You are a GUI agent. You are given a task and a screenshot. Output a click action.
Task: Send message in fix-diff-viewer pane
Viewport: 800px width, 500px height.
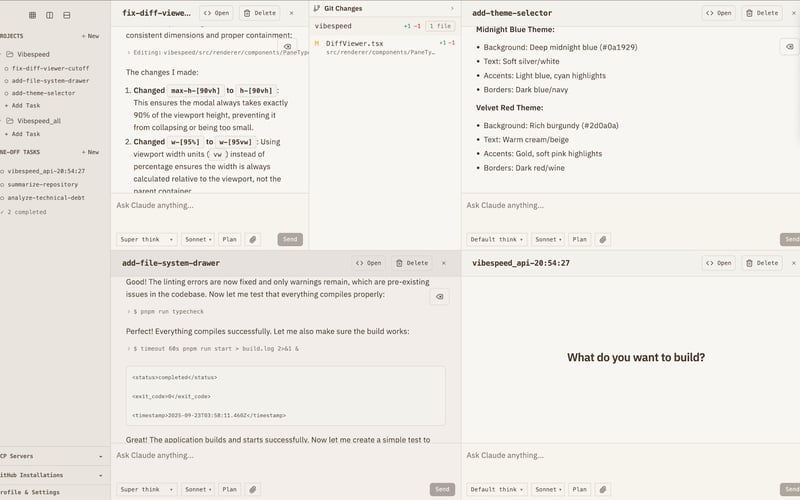(x=290, y=239)
